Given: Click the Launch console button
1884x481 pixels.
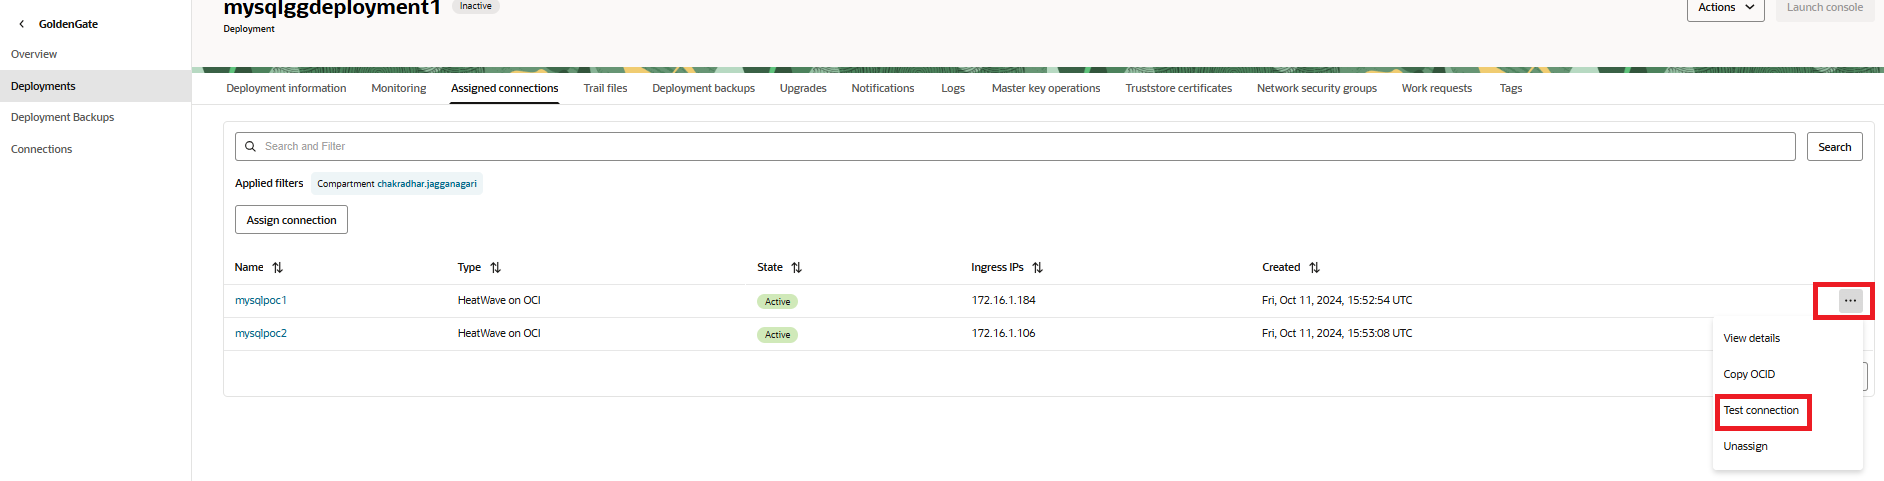Looking at the screenshot, I should [x=1824, y=8].
